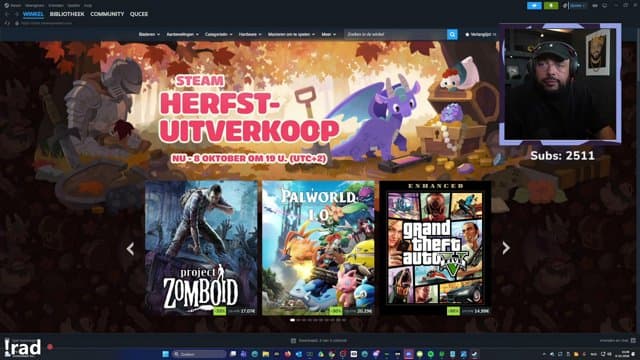
Task: Go back with the Steam back arrow
Action: click(7, 14)
